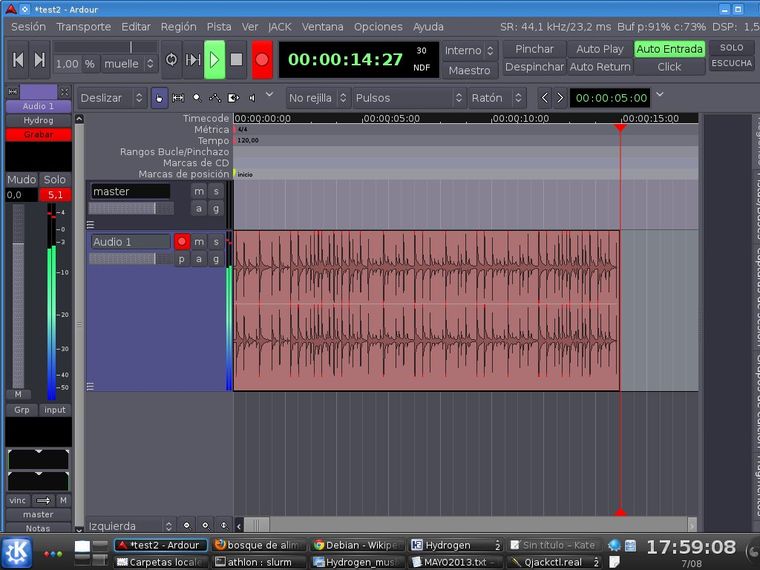Click the arrow button next to vinc

pos(43,500)
